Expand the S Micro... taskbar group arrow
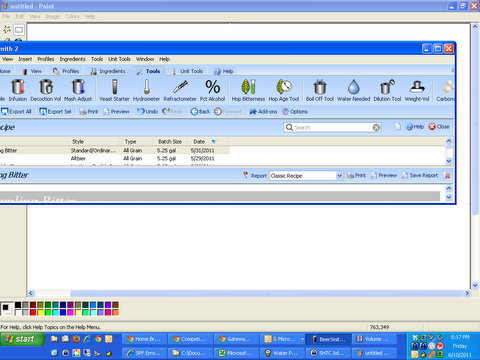This screenshot has height=360, width=480. pyautogui.click(x=302, y=339)
